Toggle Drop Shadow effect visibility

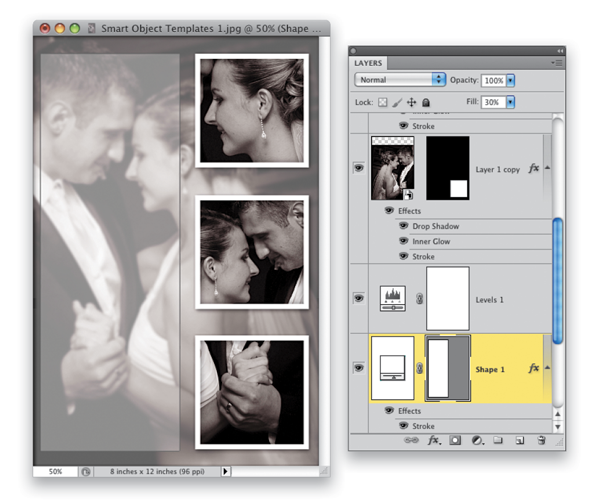(404, 226)
